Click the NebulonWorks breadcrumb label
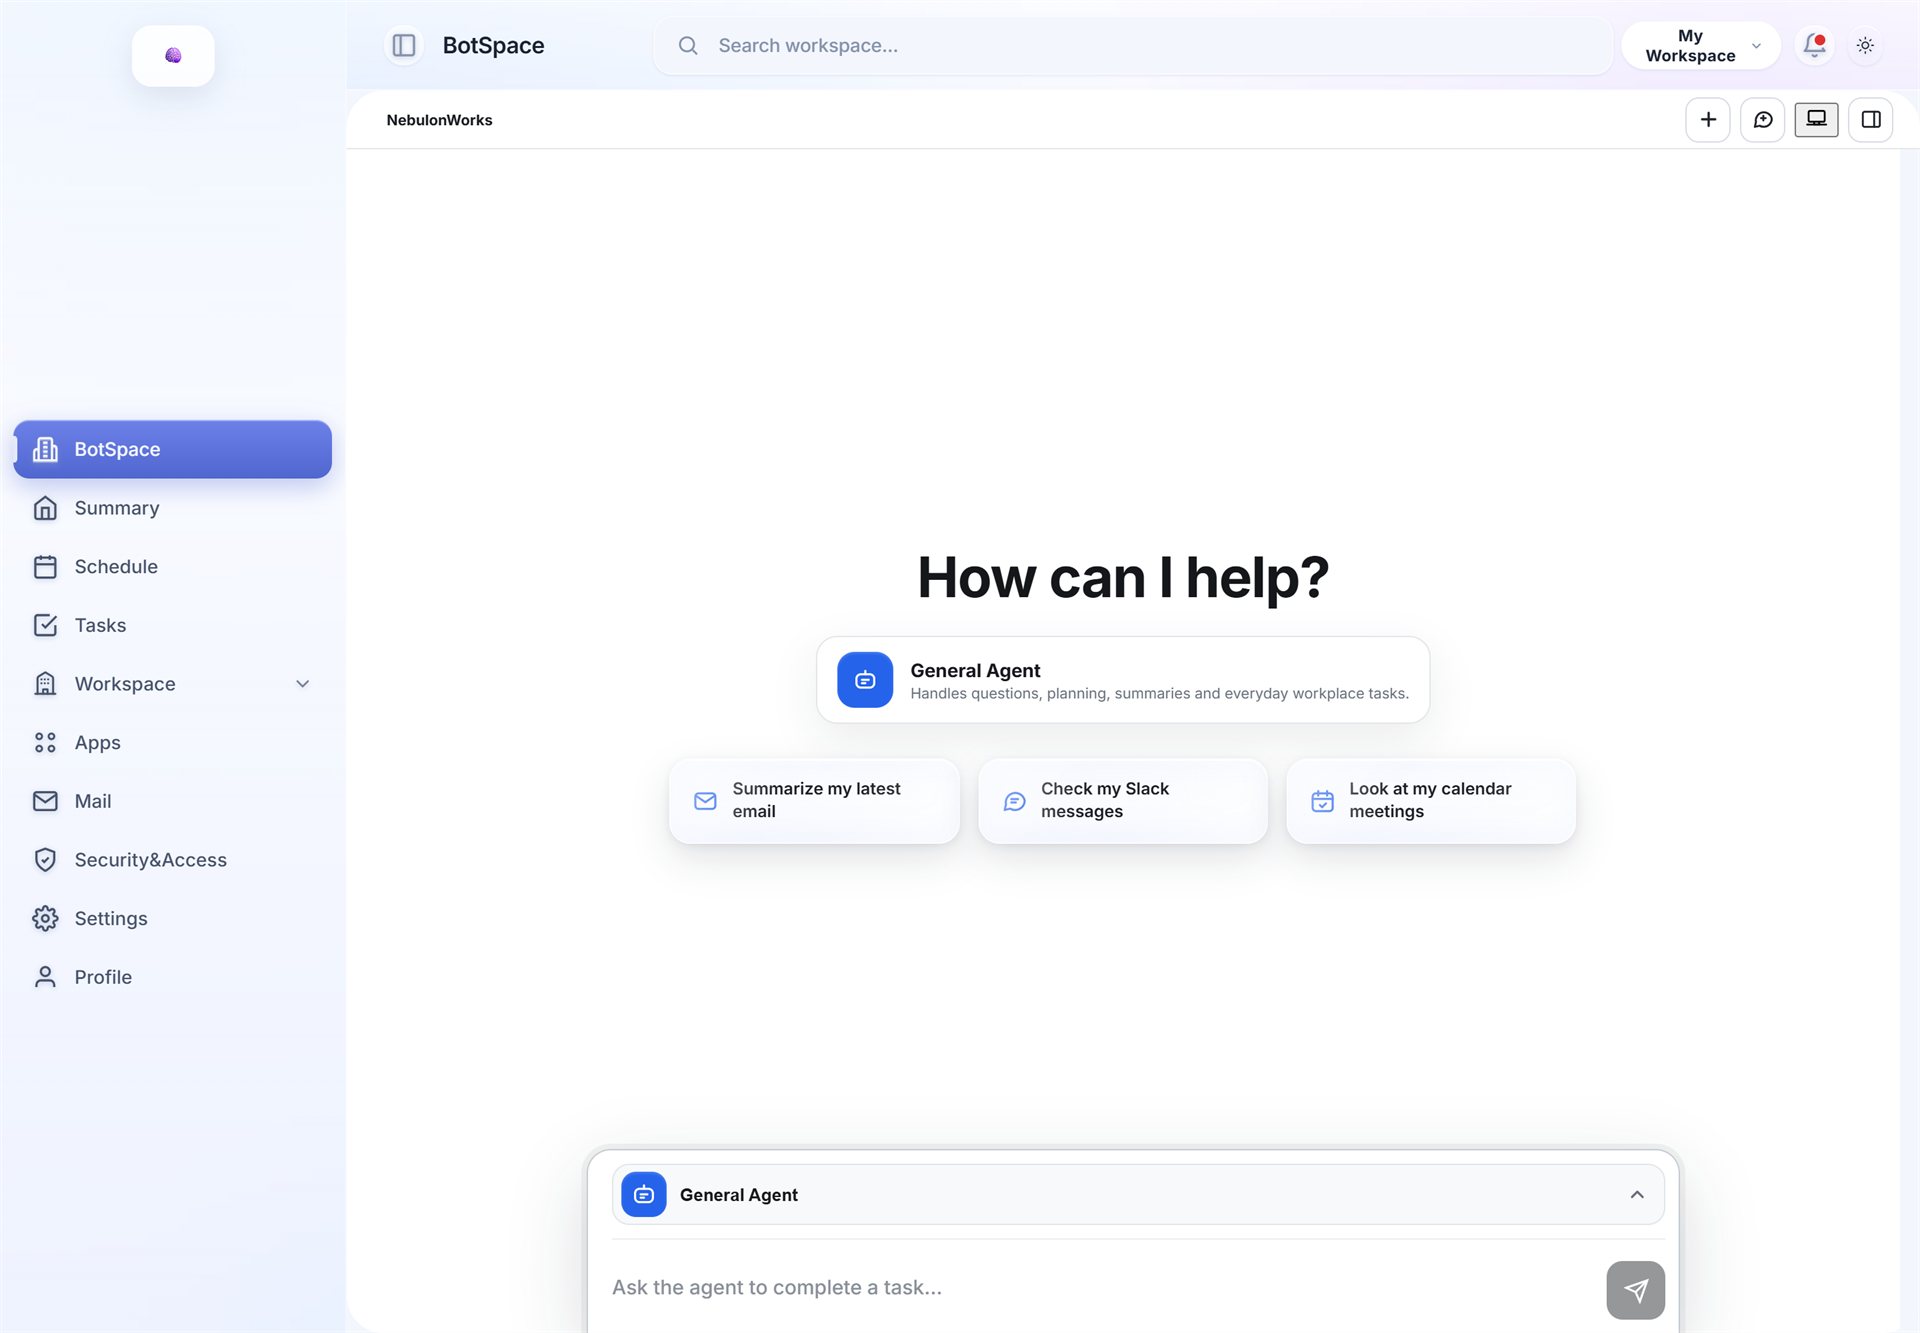1920x1333 pixels. (439, 120)
